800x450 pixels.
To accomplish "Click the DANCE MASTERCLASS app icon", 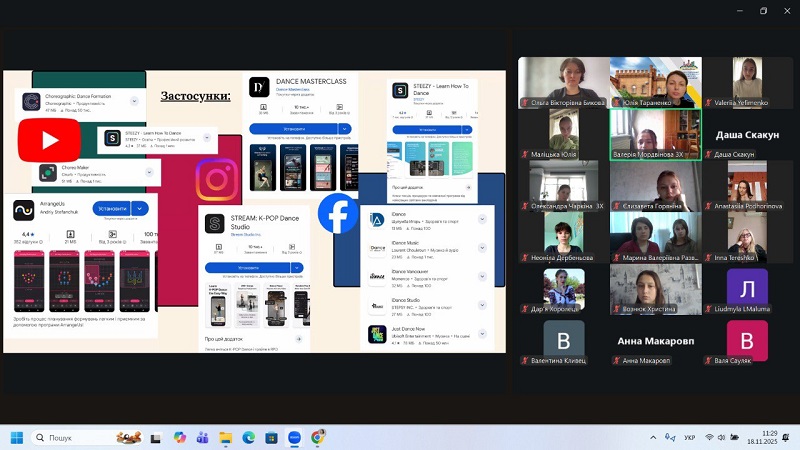I will coord(259,87).
